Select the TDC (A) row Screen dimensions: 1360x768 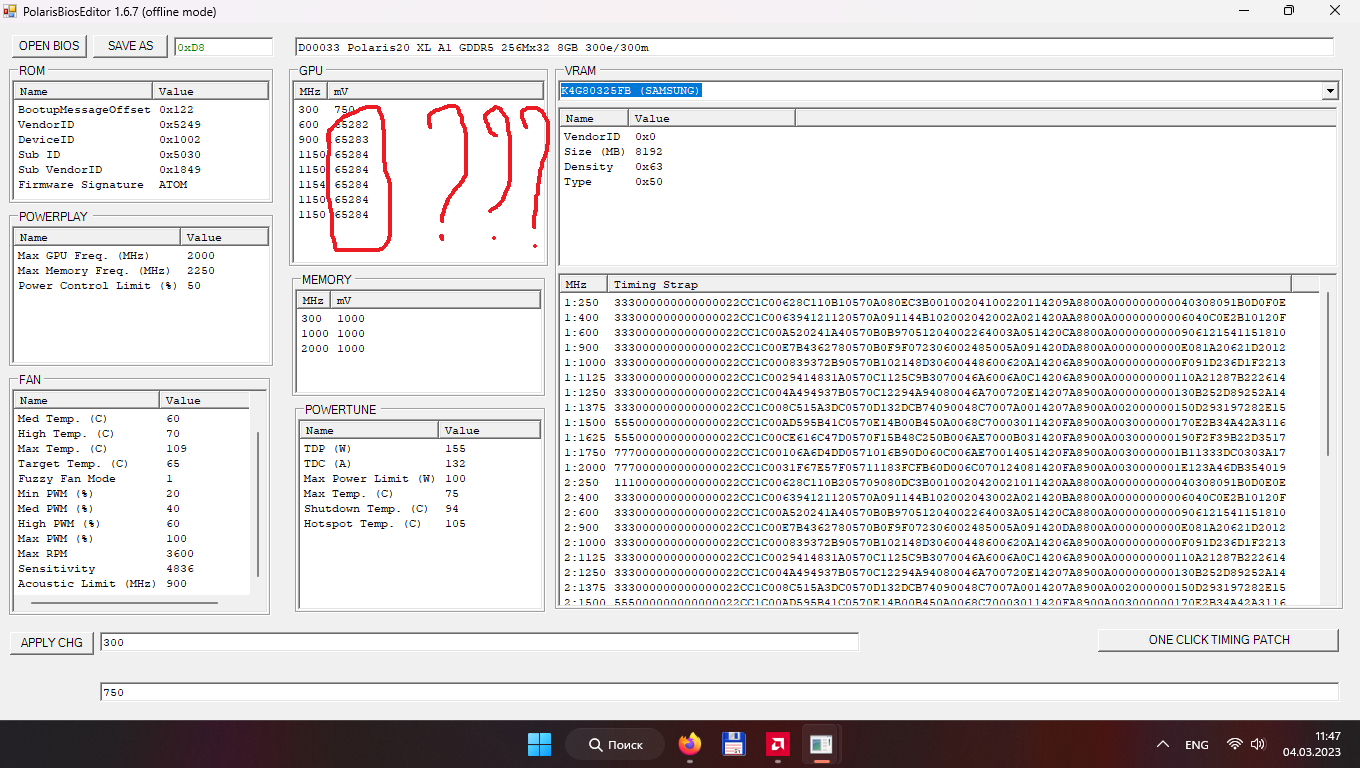tap(420, 464)
